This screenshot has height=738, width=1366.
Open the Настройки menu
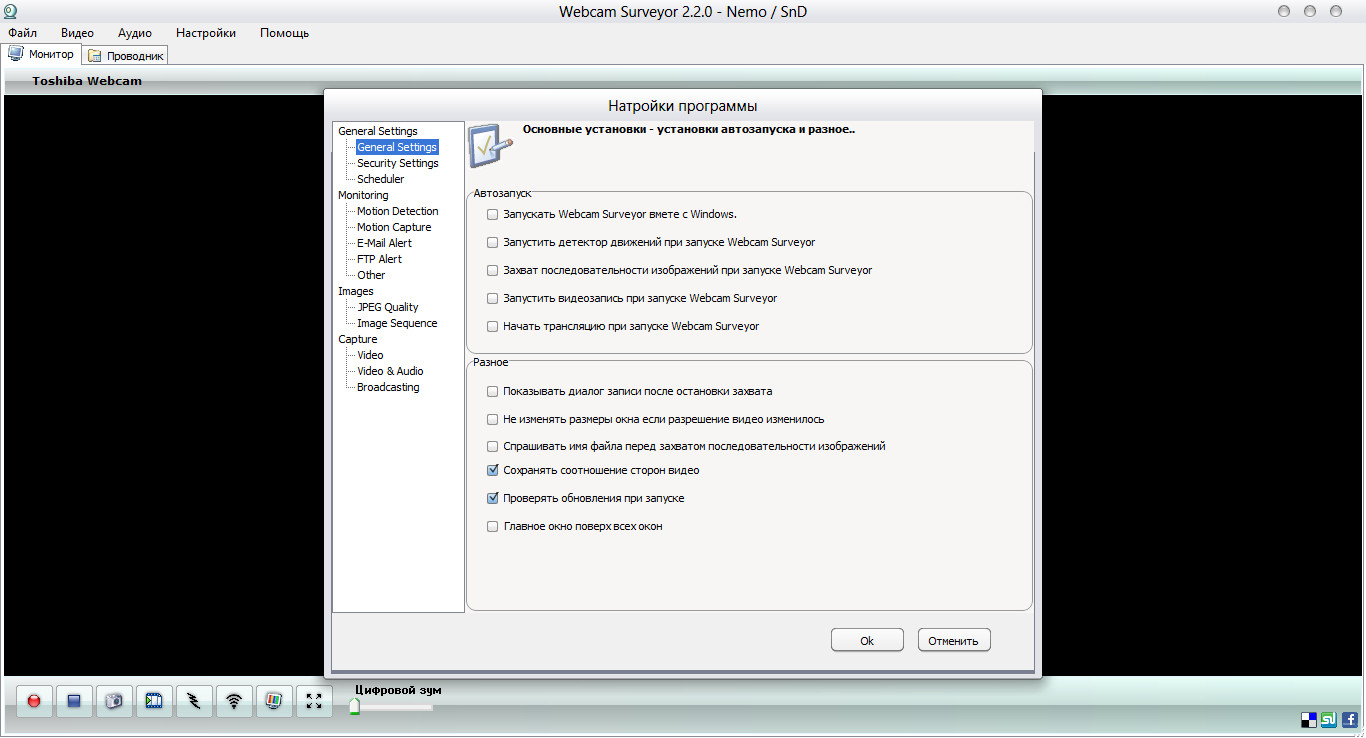[x=206, y=33]
